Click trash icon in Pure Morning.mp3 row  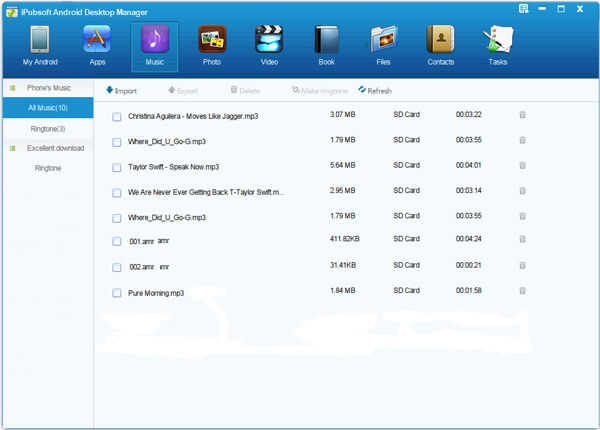click(522, 291)
